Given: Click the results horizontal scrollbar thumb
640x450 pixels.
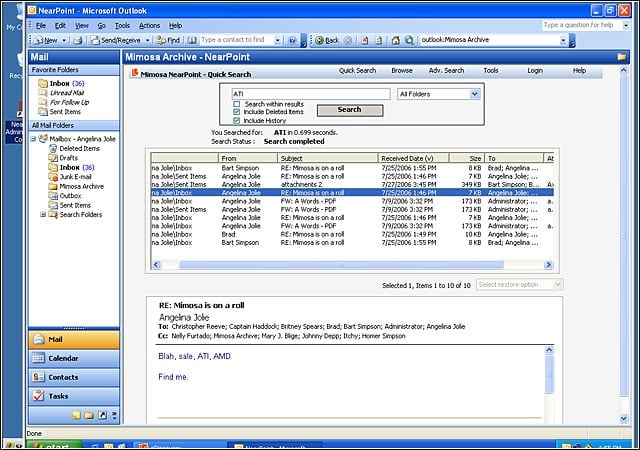Looking at the screenshot, I should pyautogui.click(x=341, y=265).
